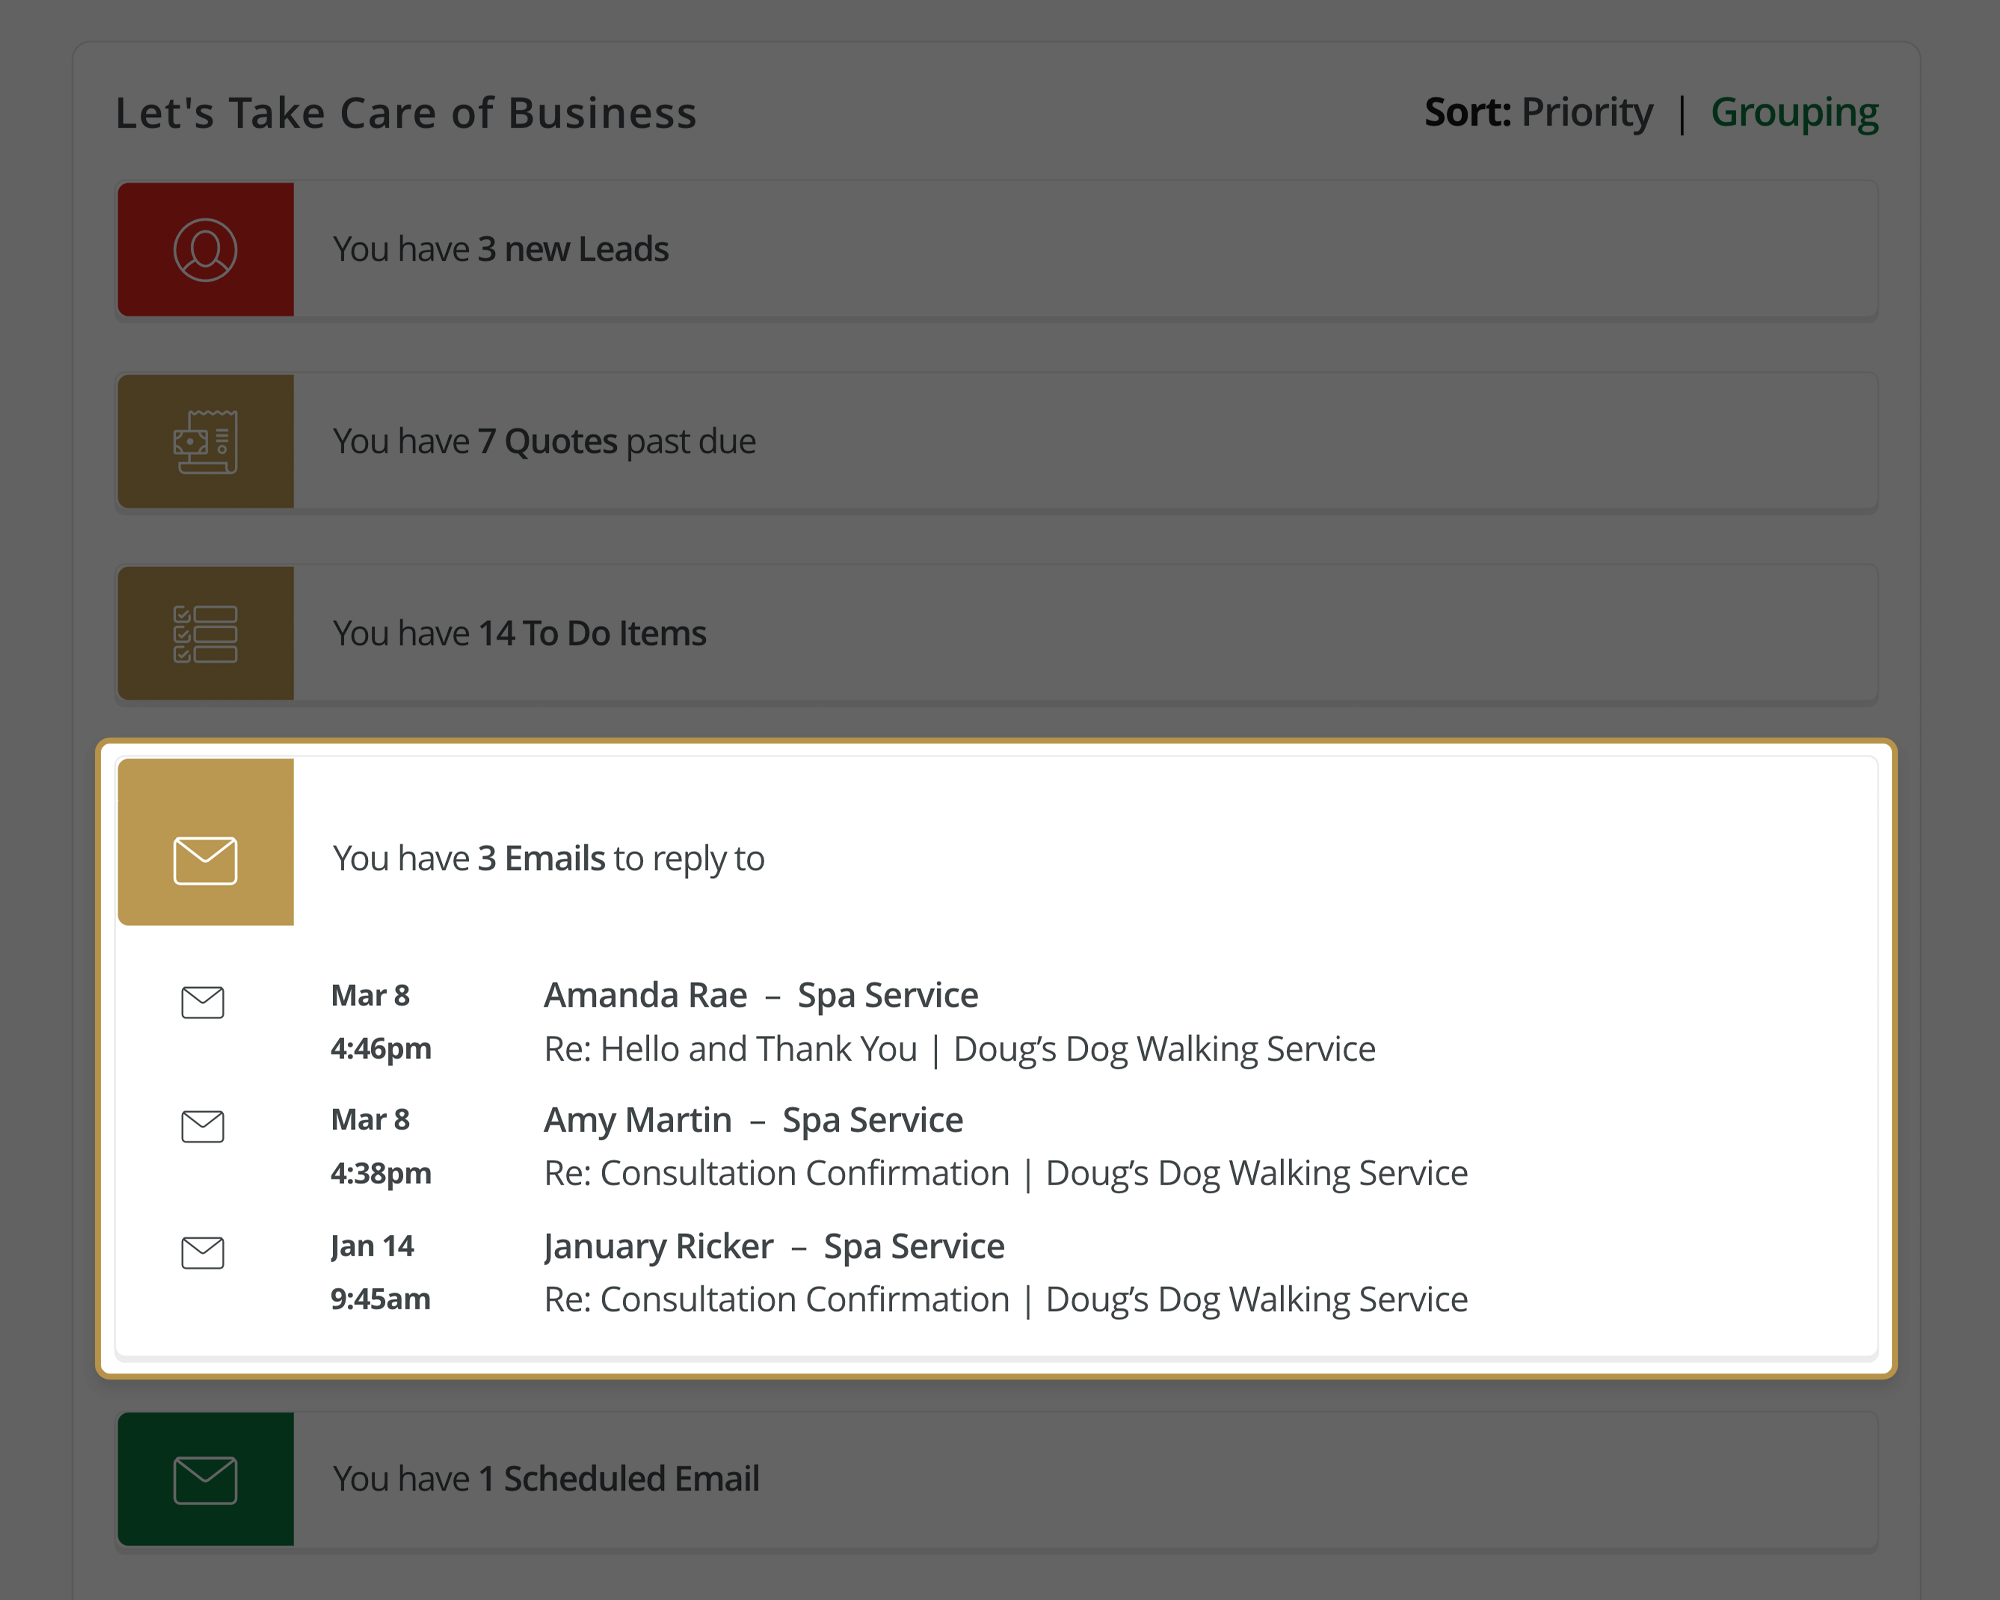Click the envelope icon beside Amanda Rae's email
2000x1600 pixels.
pyautogui.click(x=203, y=1002)
